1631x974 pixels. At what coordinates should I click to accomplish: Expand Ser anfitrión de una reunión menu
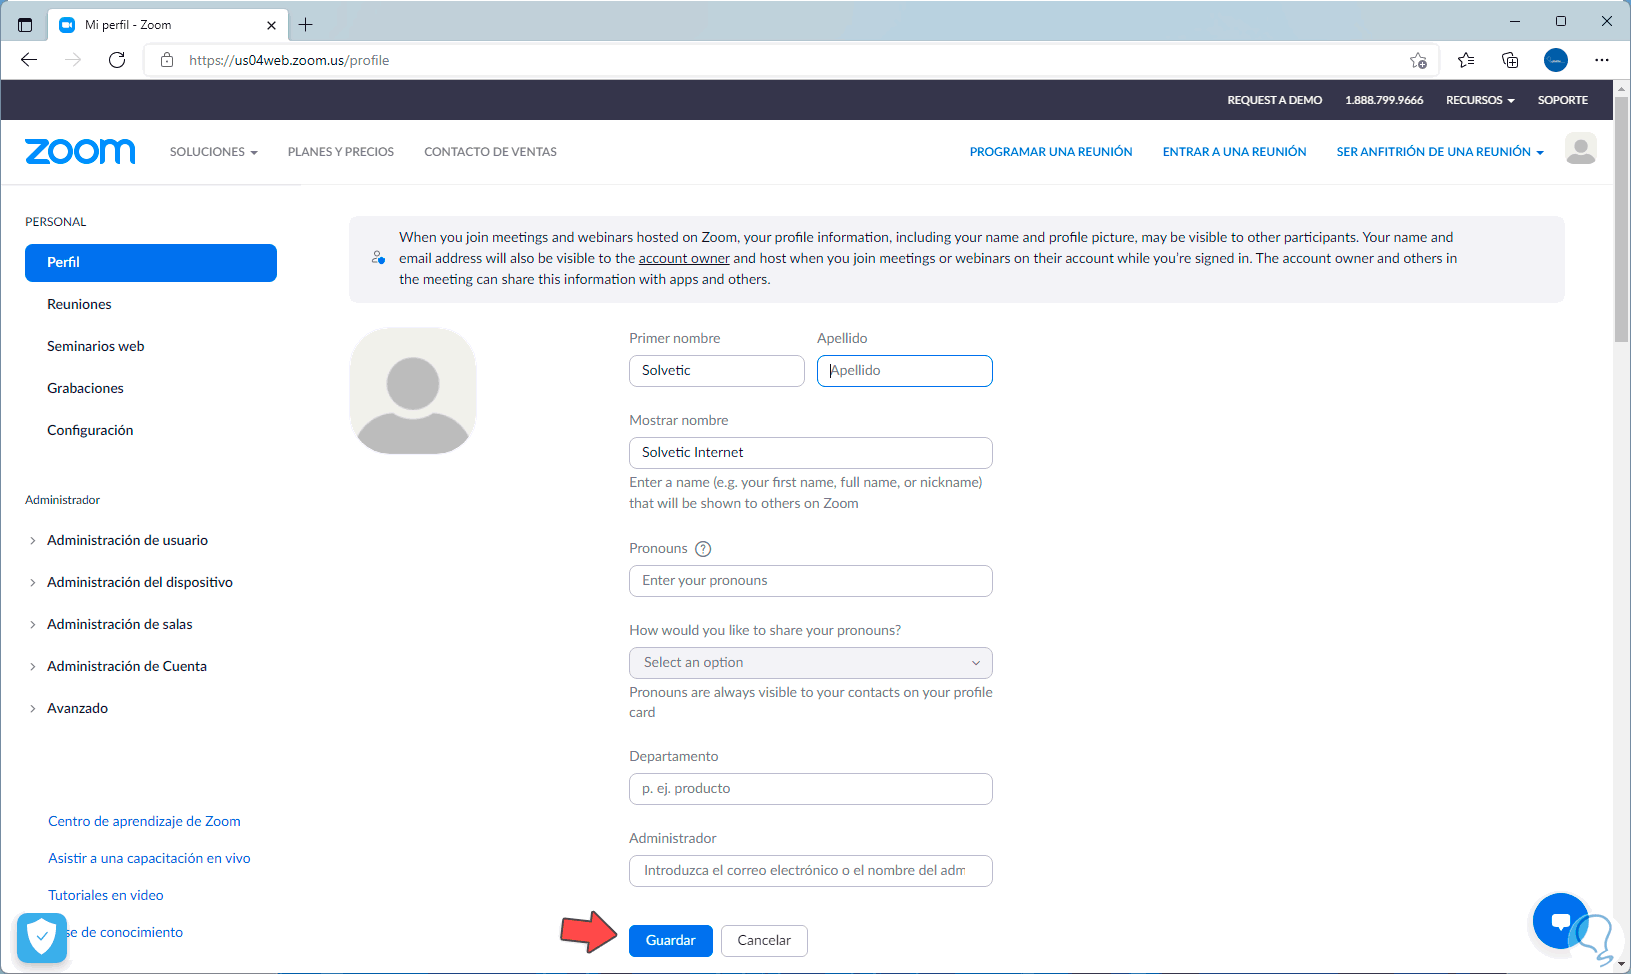pyautogui.click(x=1440, y=152)
